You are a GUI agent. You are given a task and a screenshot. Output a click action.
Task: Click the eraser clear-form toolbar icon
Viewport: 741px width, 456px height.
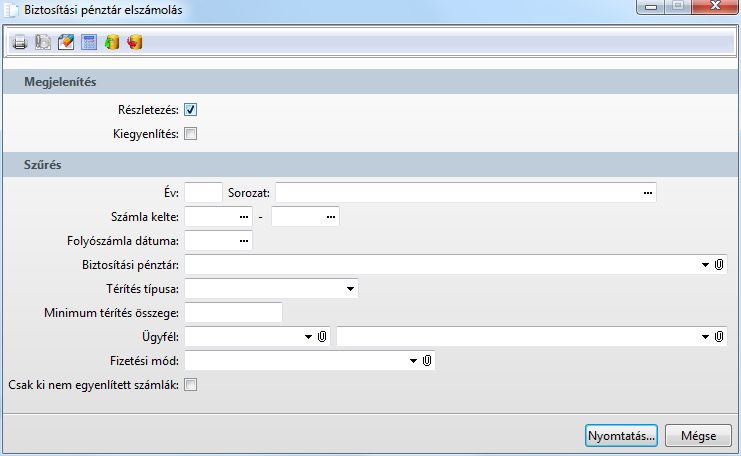(66, 43)
